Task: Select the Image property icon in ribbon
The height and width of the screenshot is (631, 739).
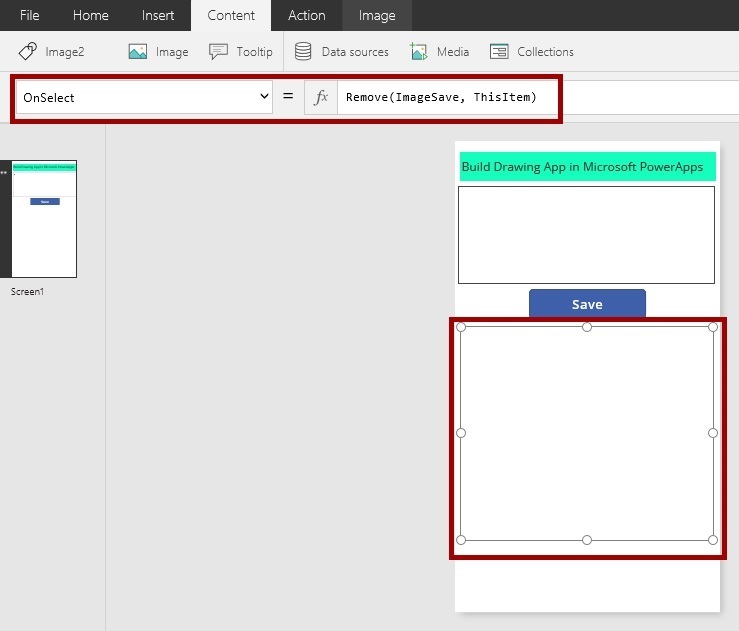Action: 138,52
